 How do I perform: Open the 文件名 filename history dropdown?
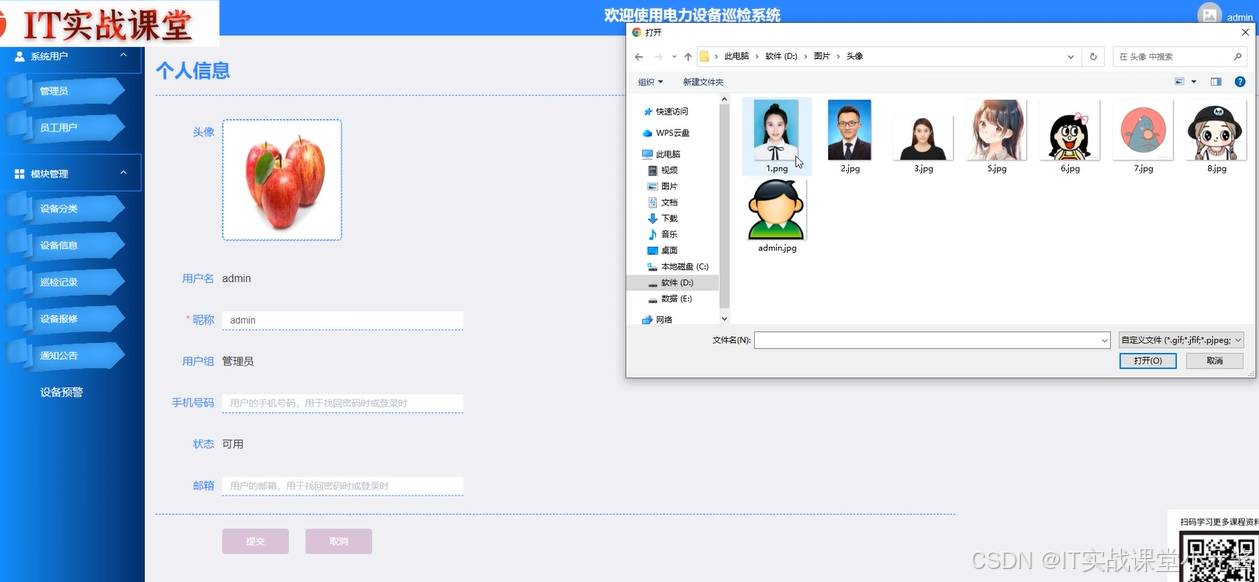pos(1104,341)
